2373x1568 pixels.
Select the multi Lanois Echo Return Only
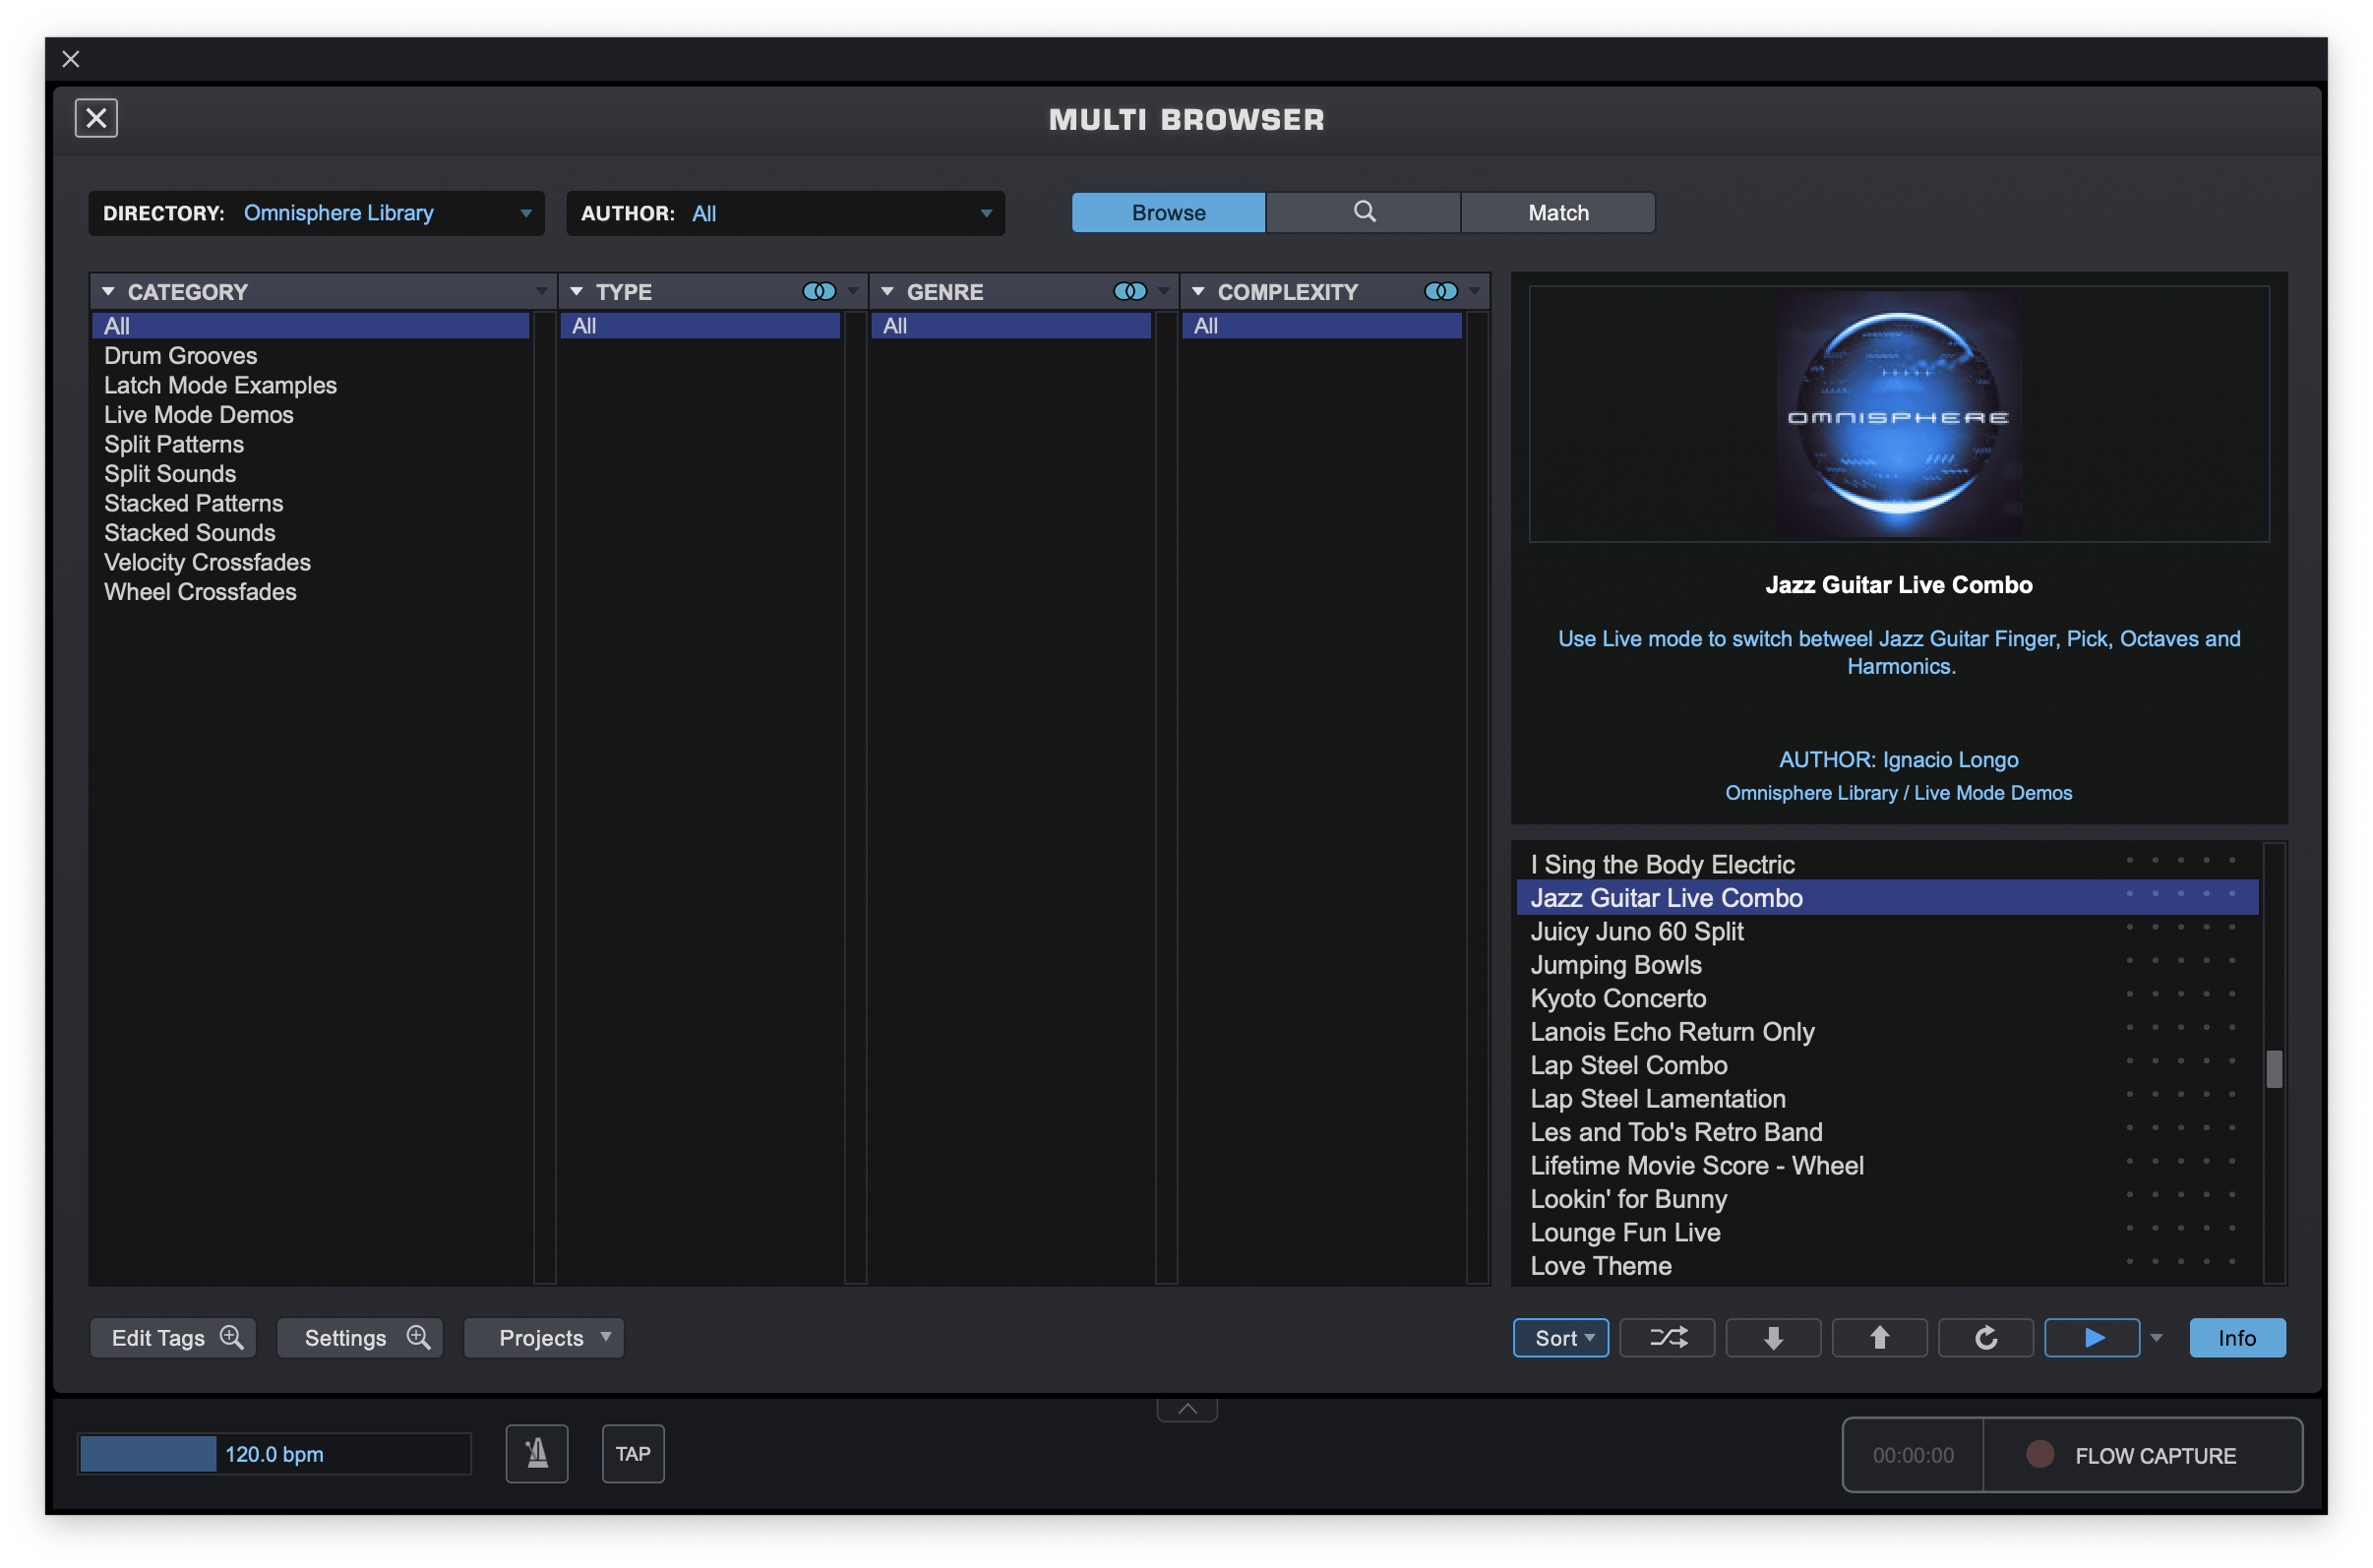[x=1886, y=1031]
